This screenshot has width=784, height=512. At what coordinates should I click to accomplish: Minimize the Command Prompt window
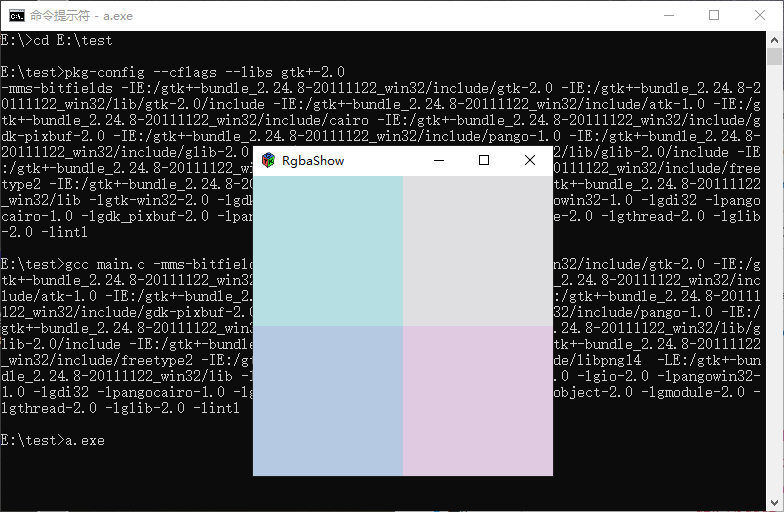pos(667,15)
